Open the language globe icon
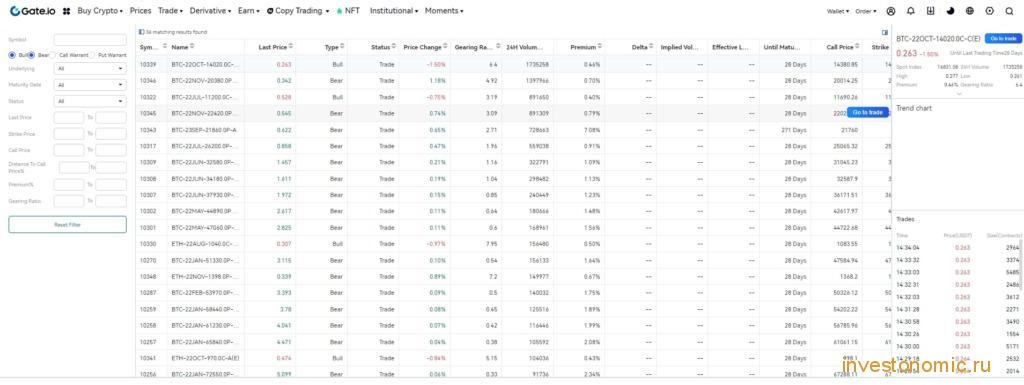Viewport: 1024px width, 385px height. coord(970,11)
